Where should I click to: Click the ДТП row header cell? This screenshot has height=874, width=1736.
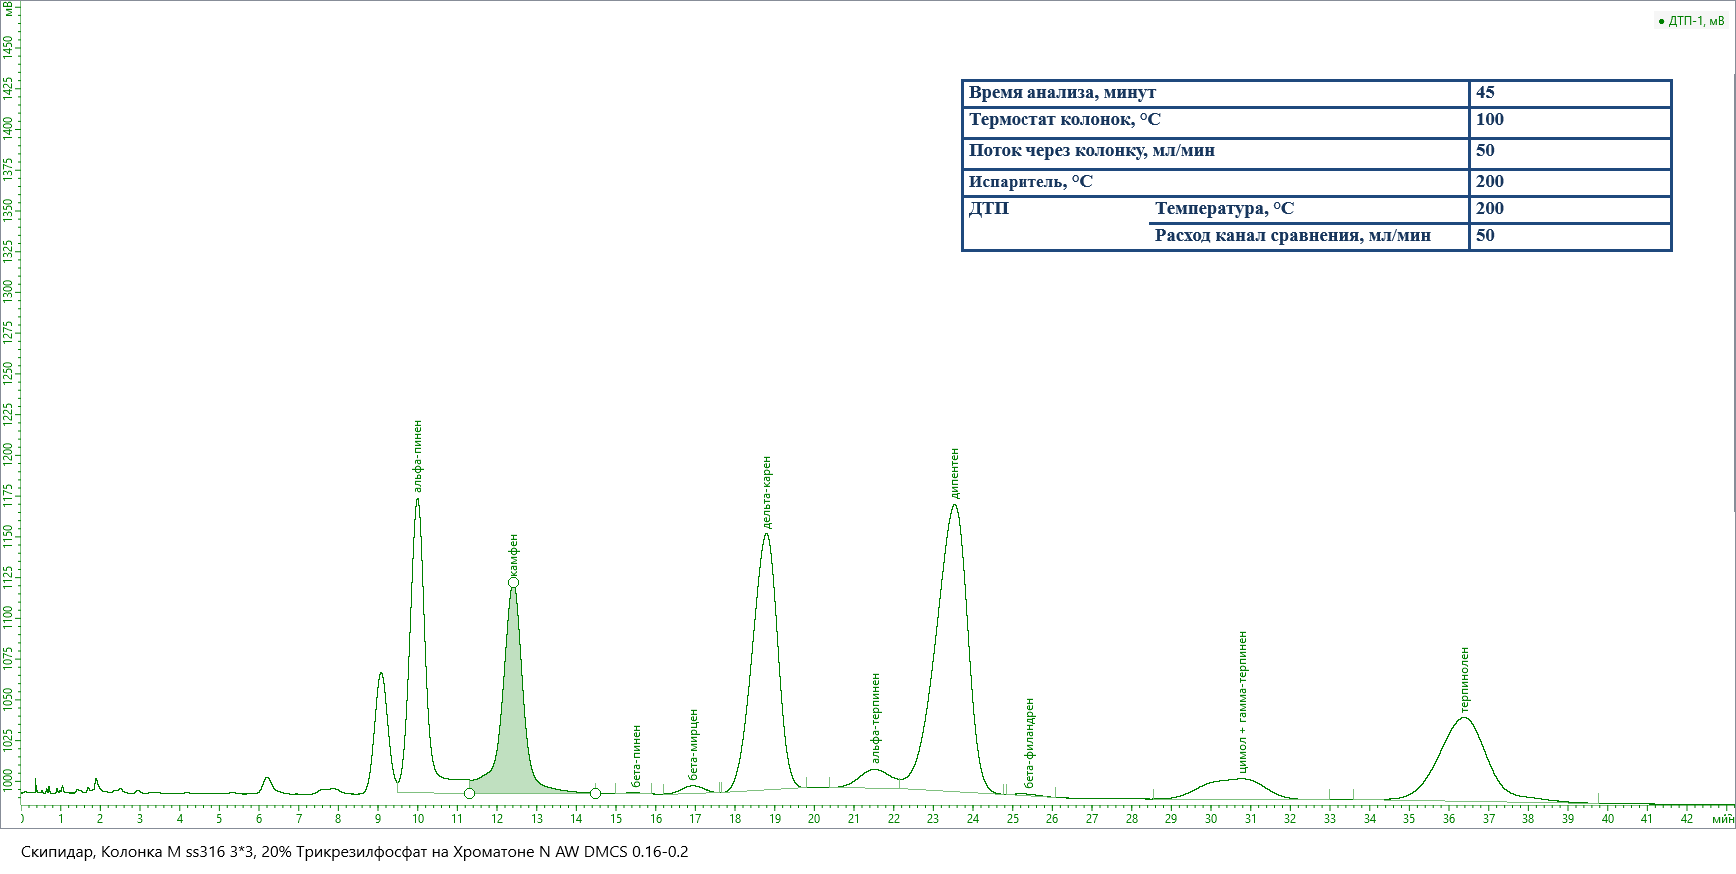[1056, 223]
